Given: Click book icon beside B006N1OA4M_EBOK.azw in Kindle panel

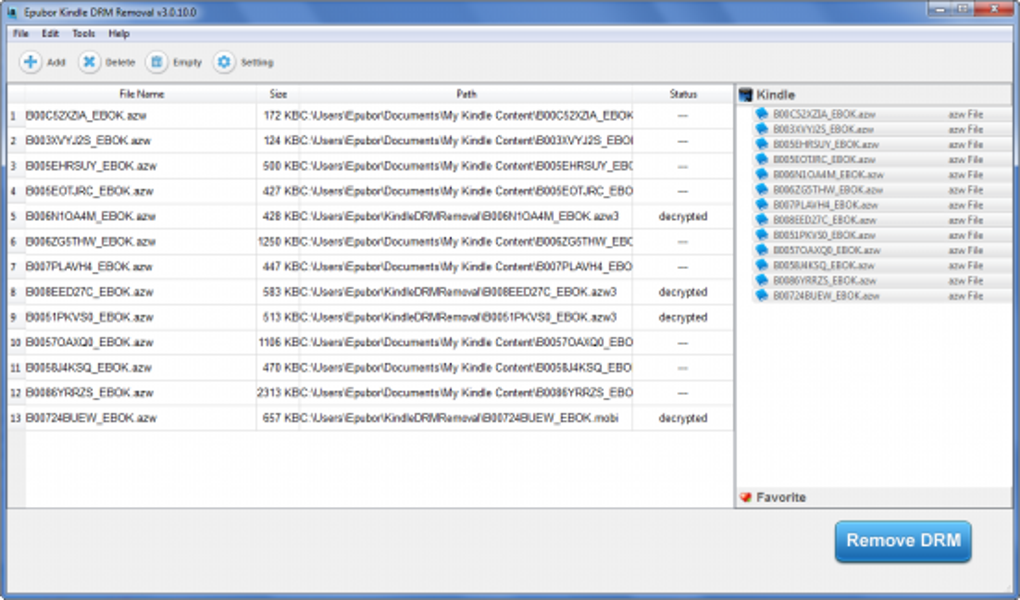Looking at the screenshot, I should pyautogui.click(x=761, y=174).
